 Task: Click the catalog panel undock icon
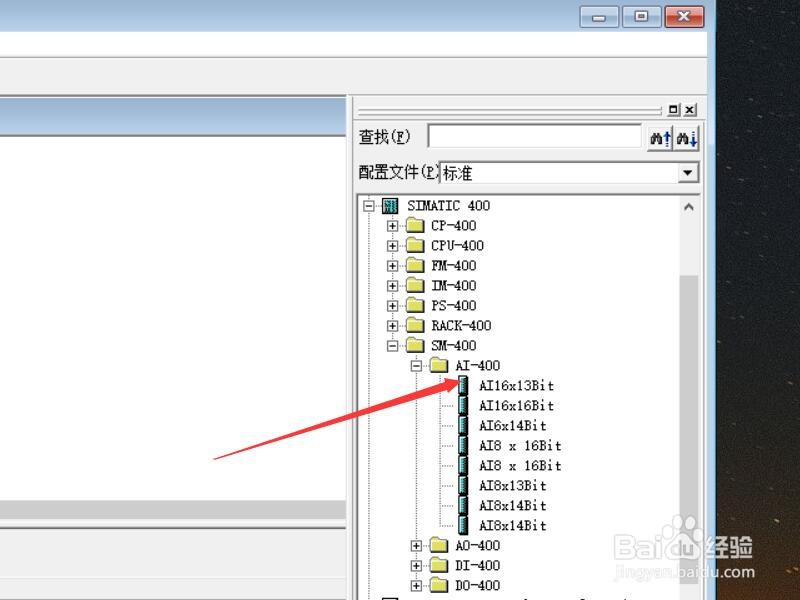tap(674, 109)
